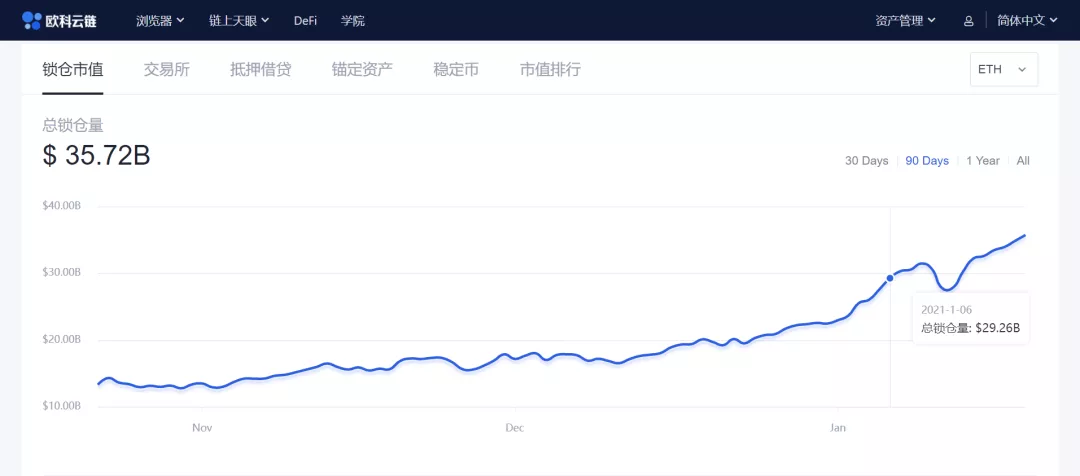This screenshot has height=476, width=1080.
Task: Select the 90 Days time range
Action: point(927,161)
